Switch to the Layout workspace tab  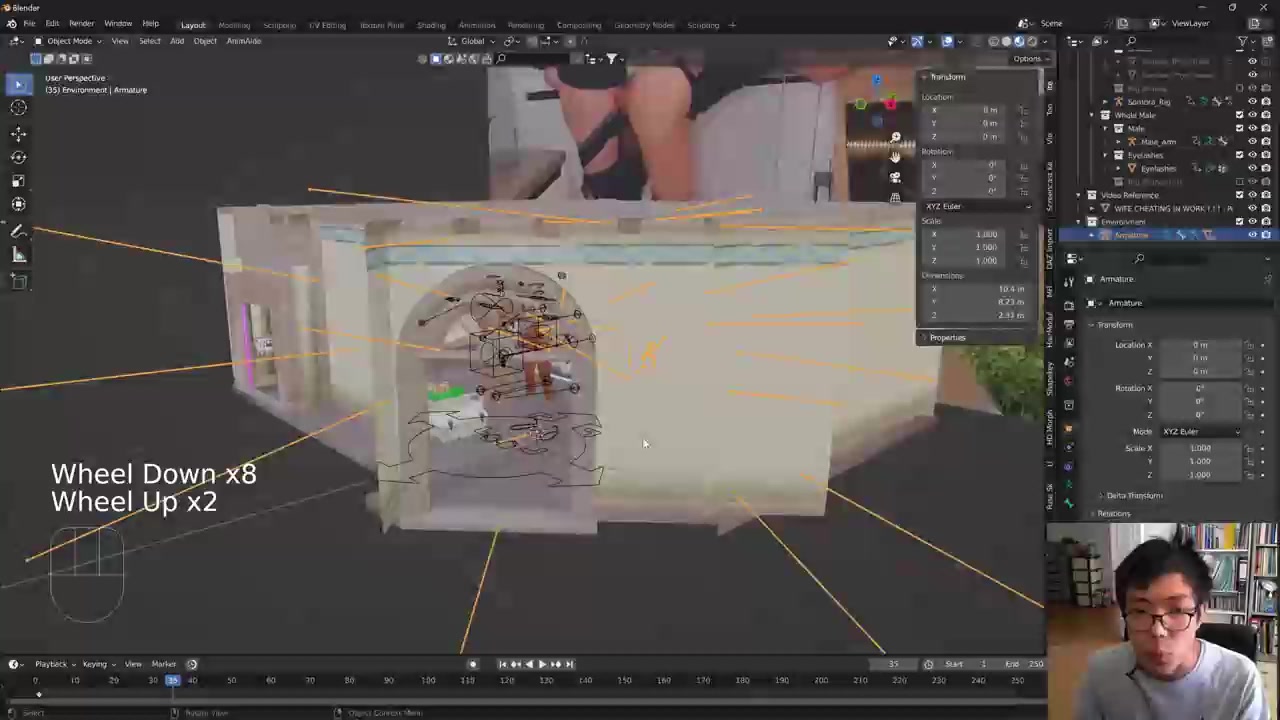[193, 25]
